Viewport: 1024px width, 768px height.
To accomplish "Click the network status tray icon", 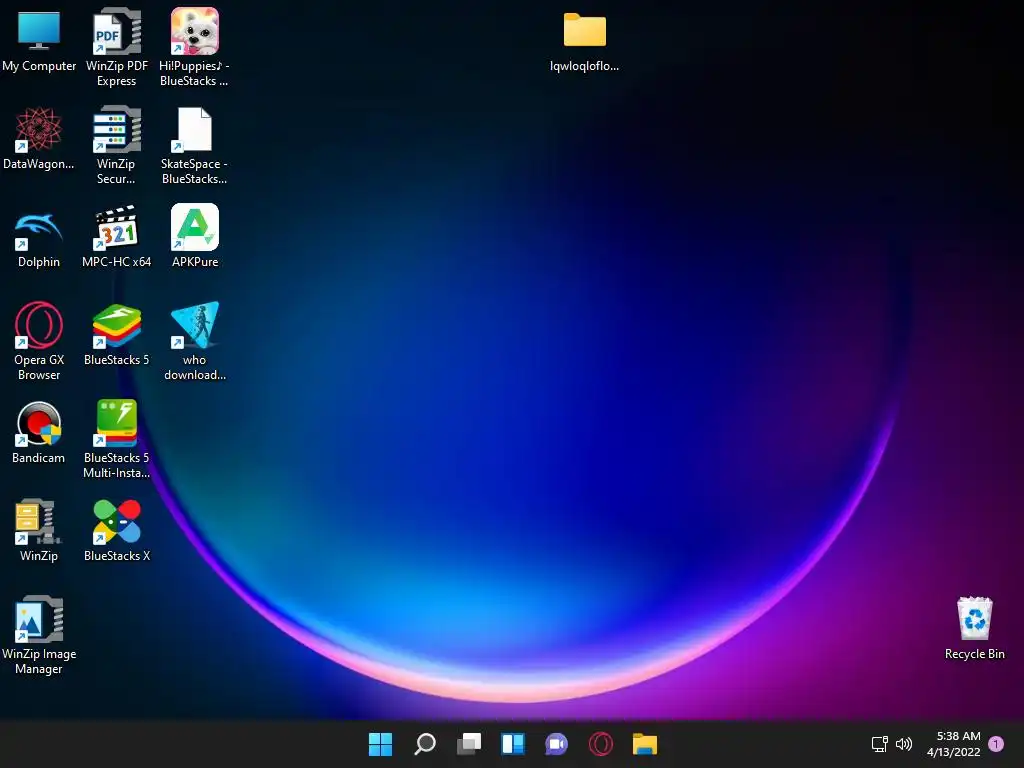I will click(x=880, y=744).
